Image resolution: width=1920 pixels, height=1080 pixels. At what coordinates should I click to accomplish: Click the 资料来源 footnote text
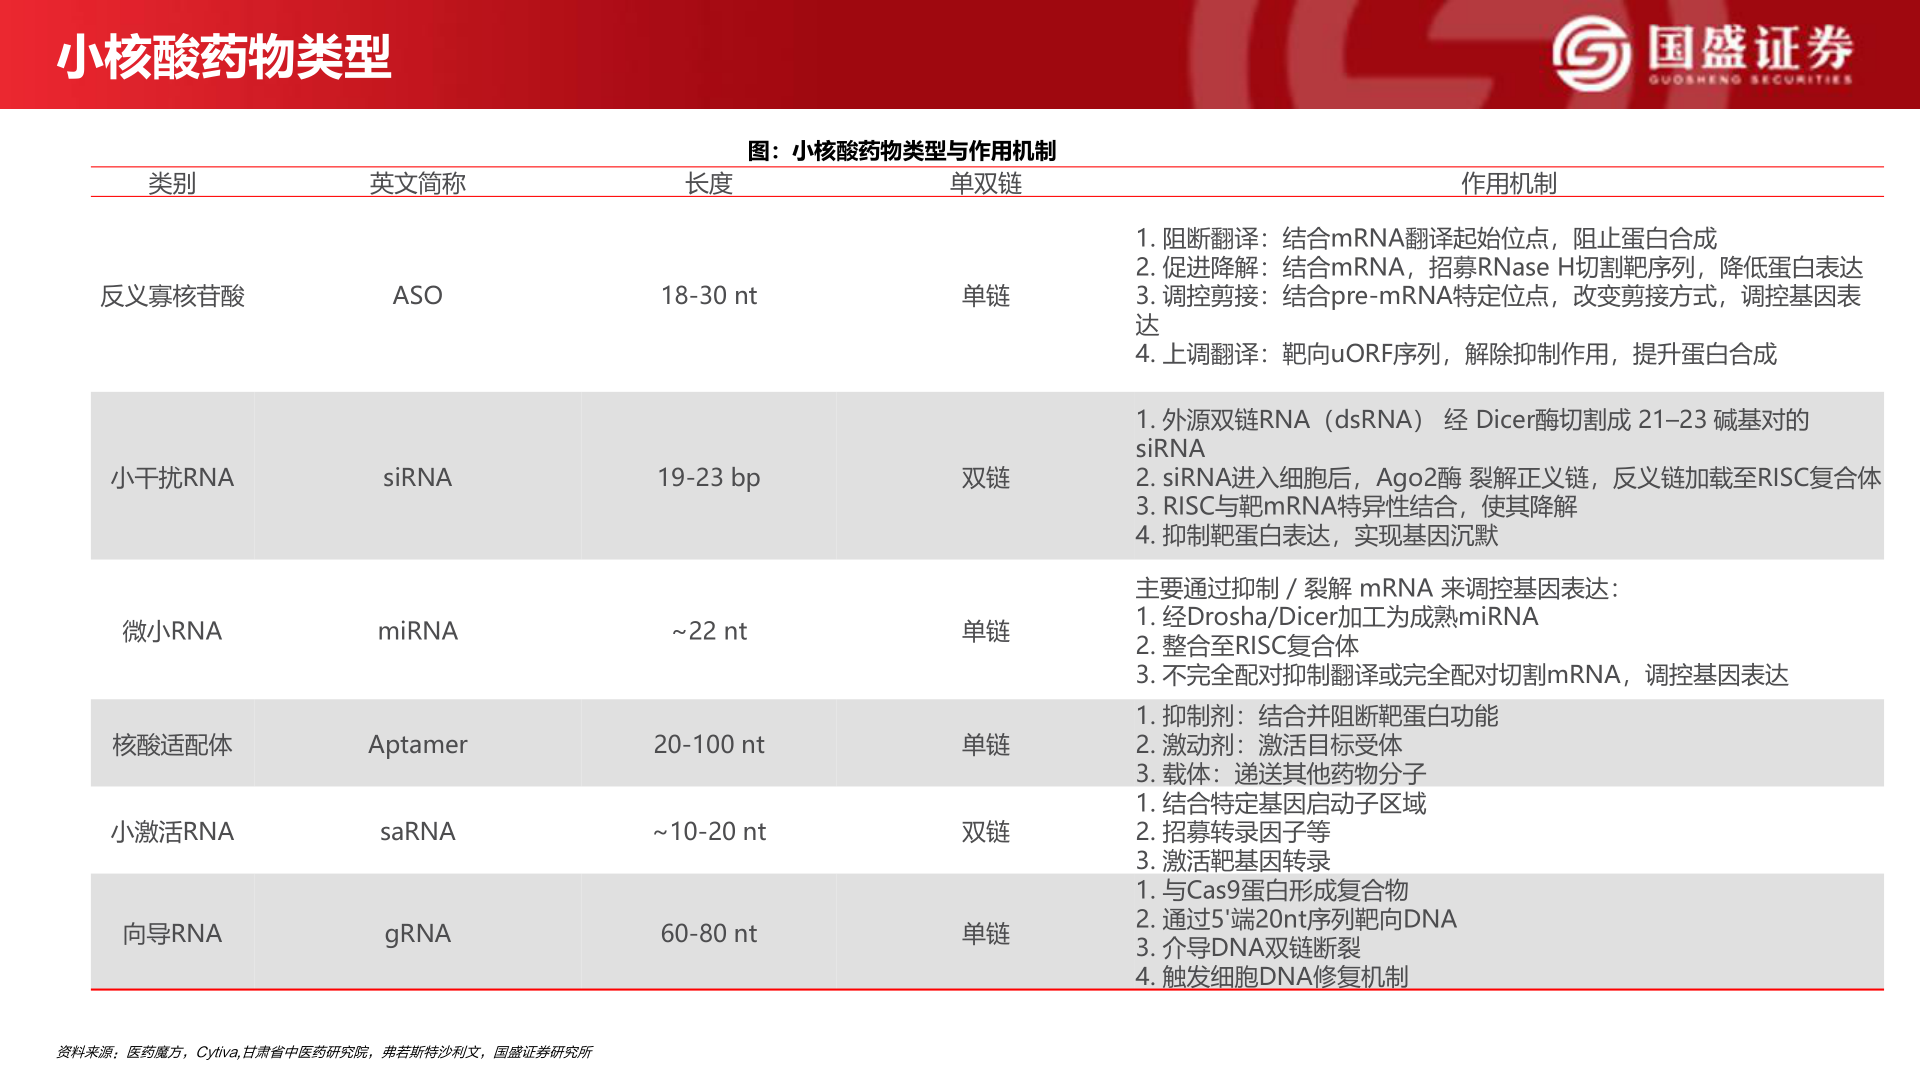(x=324, y=1052)
